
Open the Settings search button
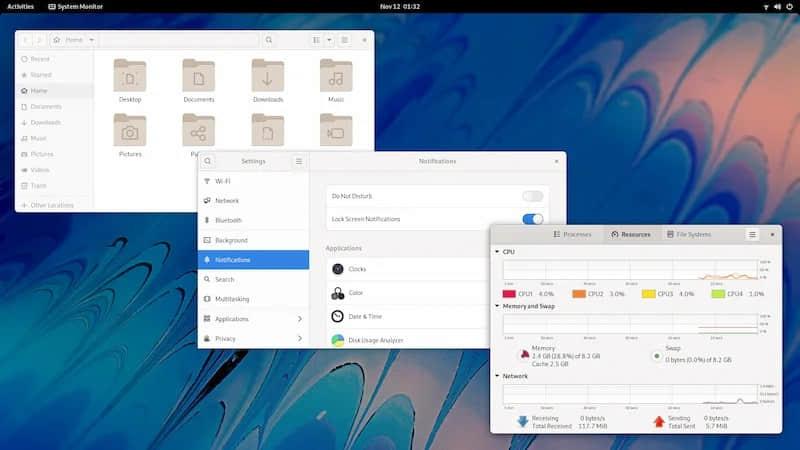pos(208,161)
